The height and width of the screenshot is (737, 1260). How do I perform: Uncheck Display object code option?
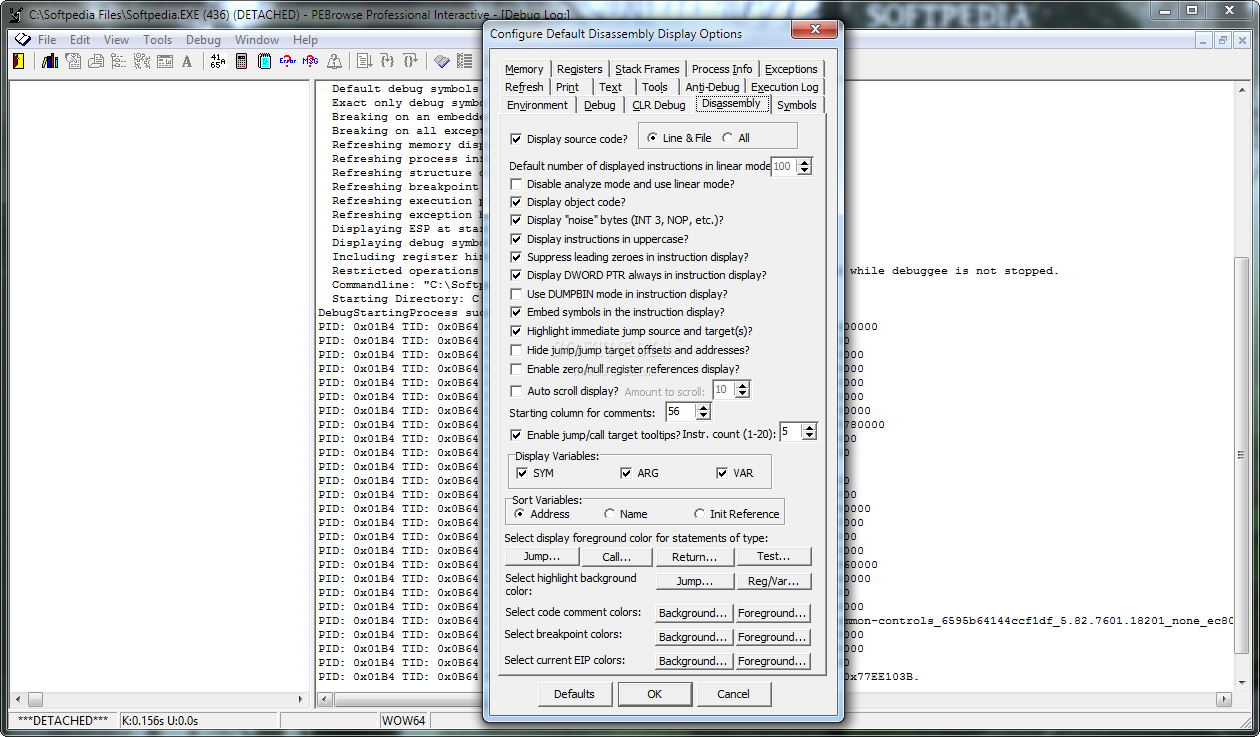(x=516, y=202)
